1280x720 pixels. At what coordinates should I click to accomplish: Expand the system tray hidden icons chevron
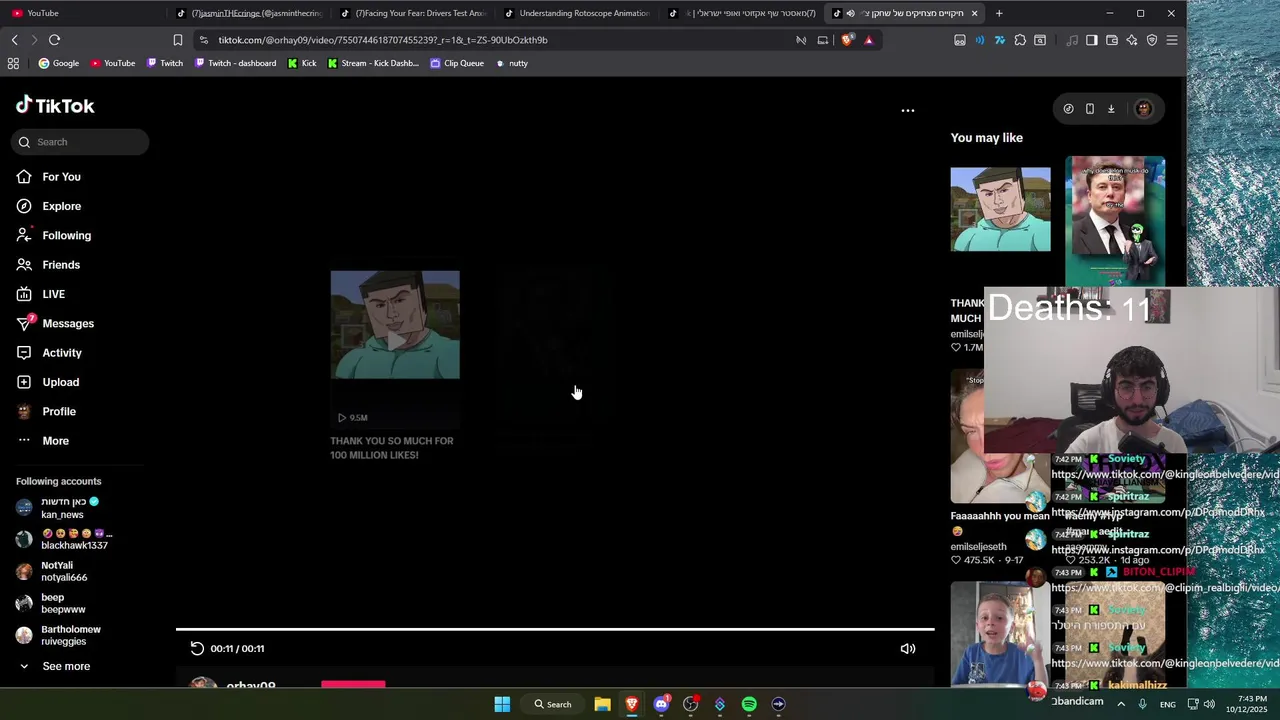1121,704
